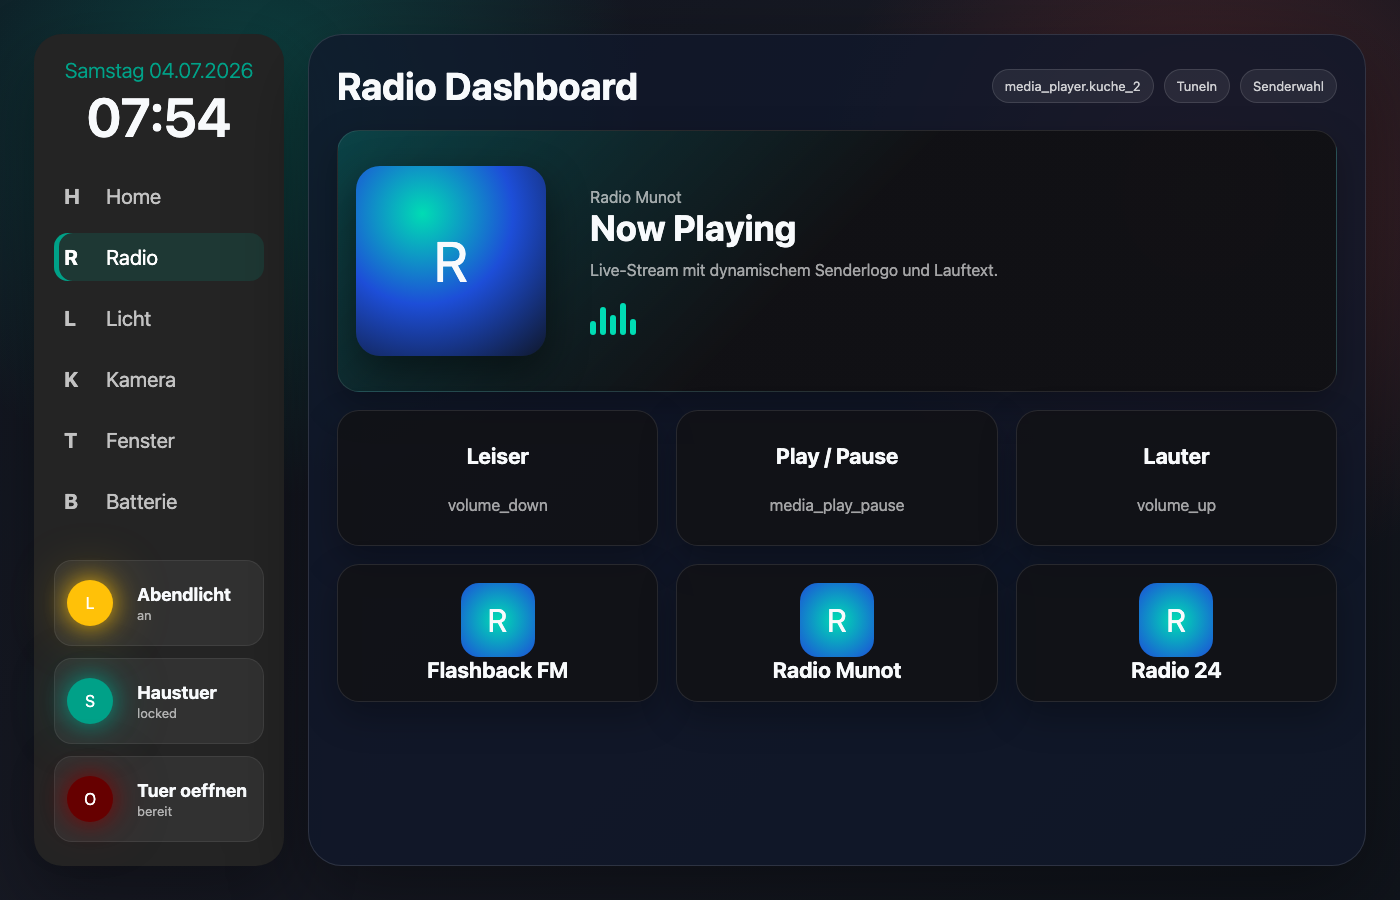Viewport: 1400px width, 900px height.
Task: Click the Senderwahl chip
Action: [x=1288, y=86]
